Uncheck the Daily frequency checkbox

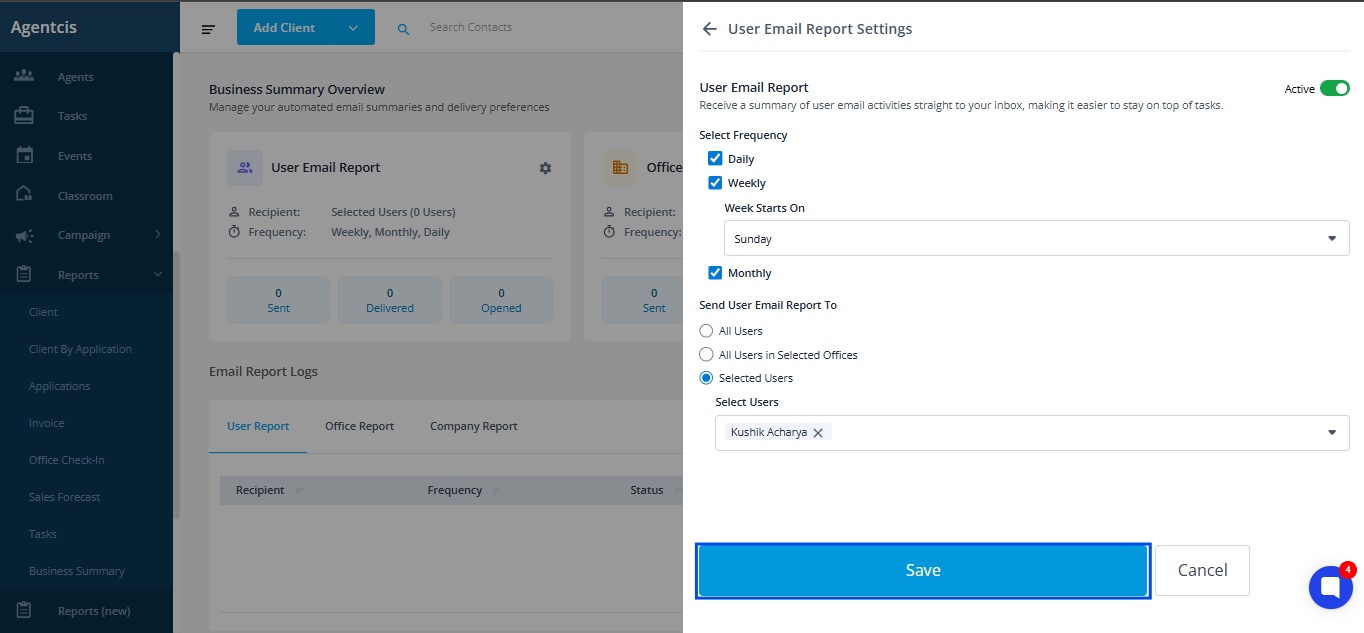tap(715, 159)
